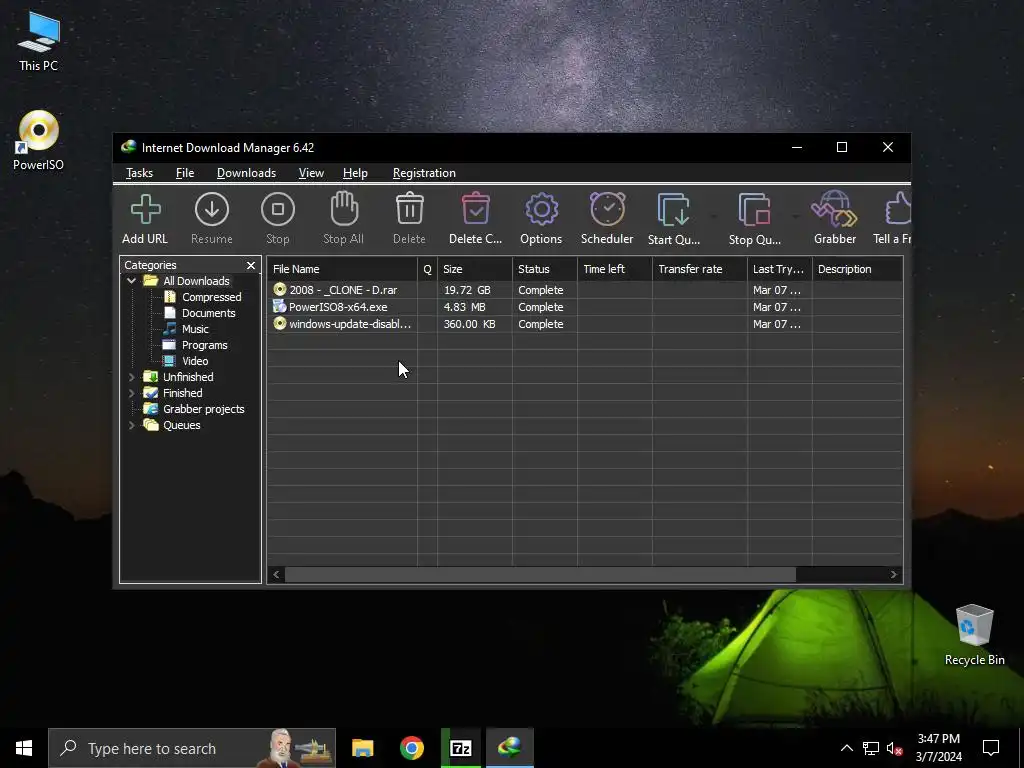The height and width of the screenshot is (768, 1024).
Task: Click the Stop Queue icon
Action: [755, 218]
